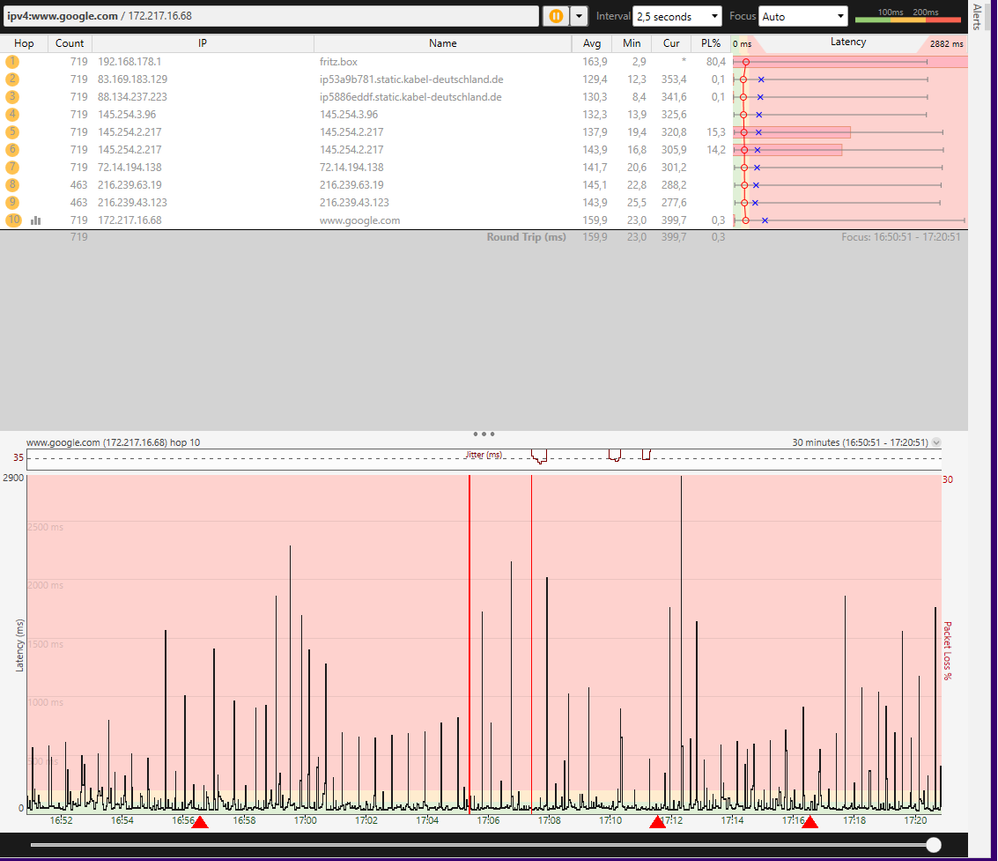Click IP 216.239.43.123 in the IP column

(132, 202)
